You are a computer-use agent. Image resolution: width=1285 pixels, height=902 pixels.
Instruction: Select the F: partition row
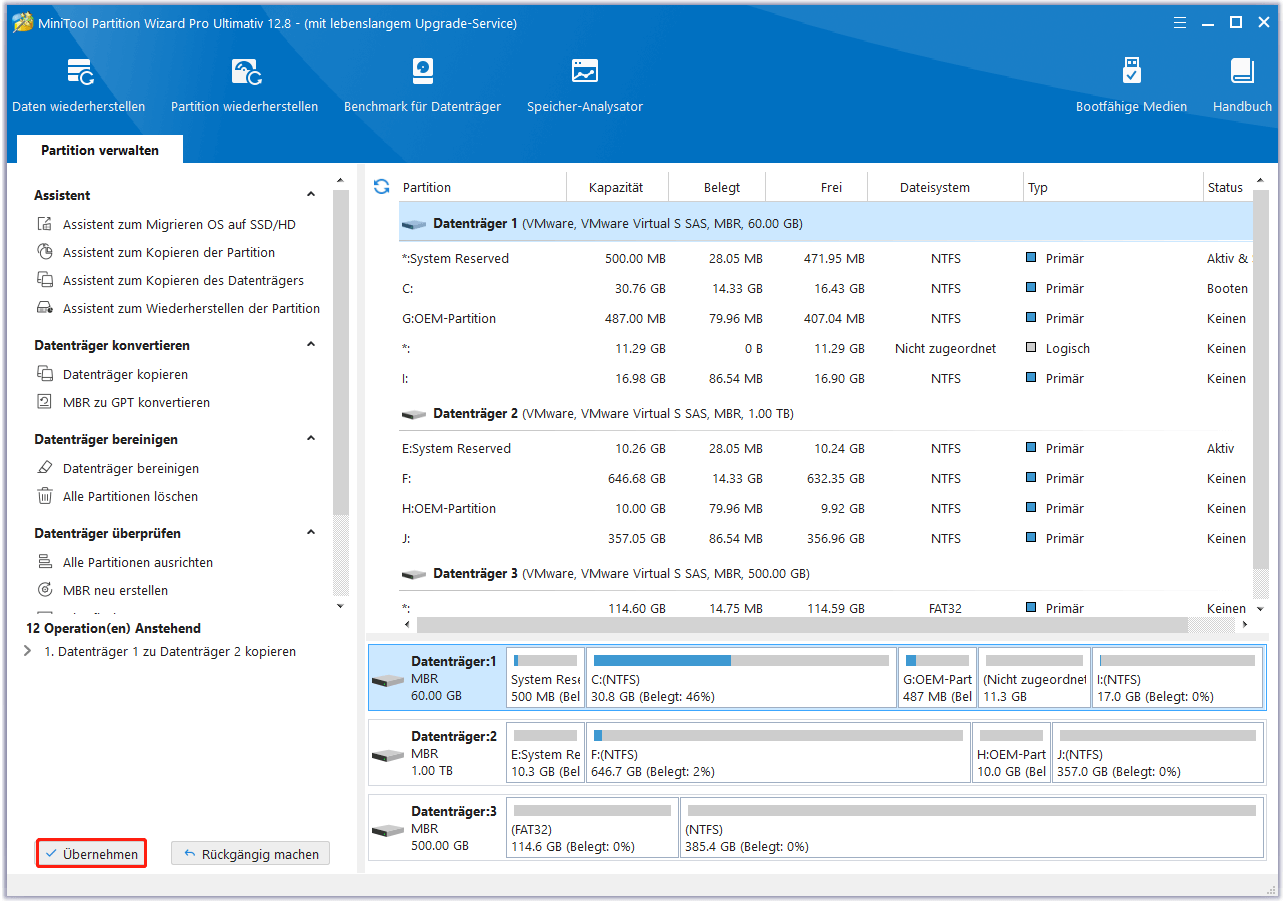(826, 478)
